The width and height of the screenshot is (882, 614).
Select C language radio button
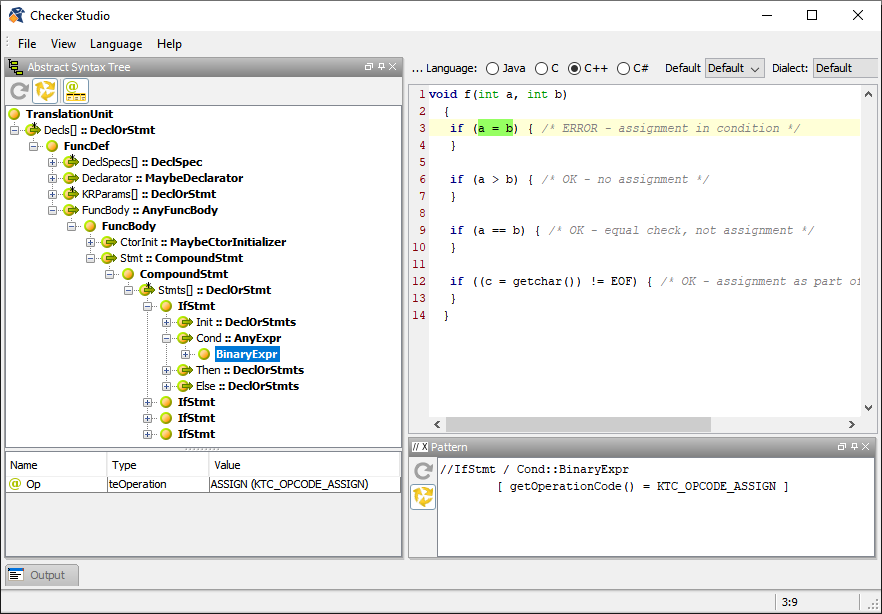(541, 69)
